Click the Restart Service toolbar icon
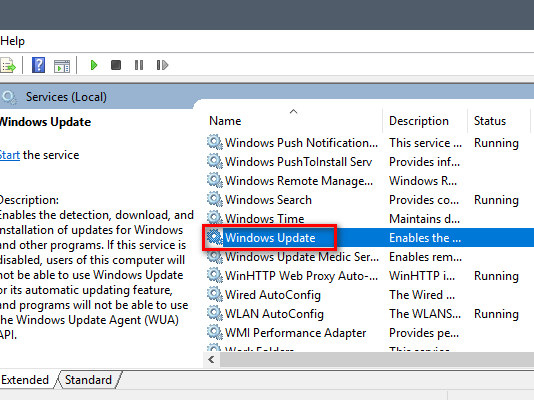 (162, 65)
